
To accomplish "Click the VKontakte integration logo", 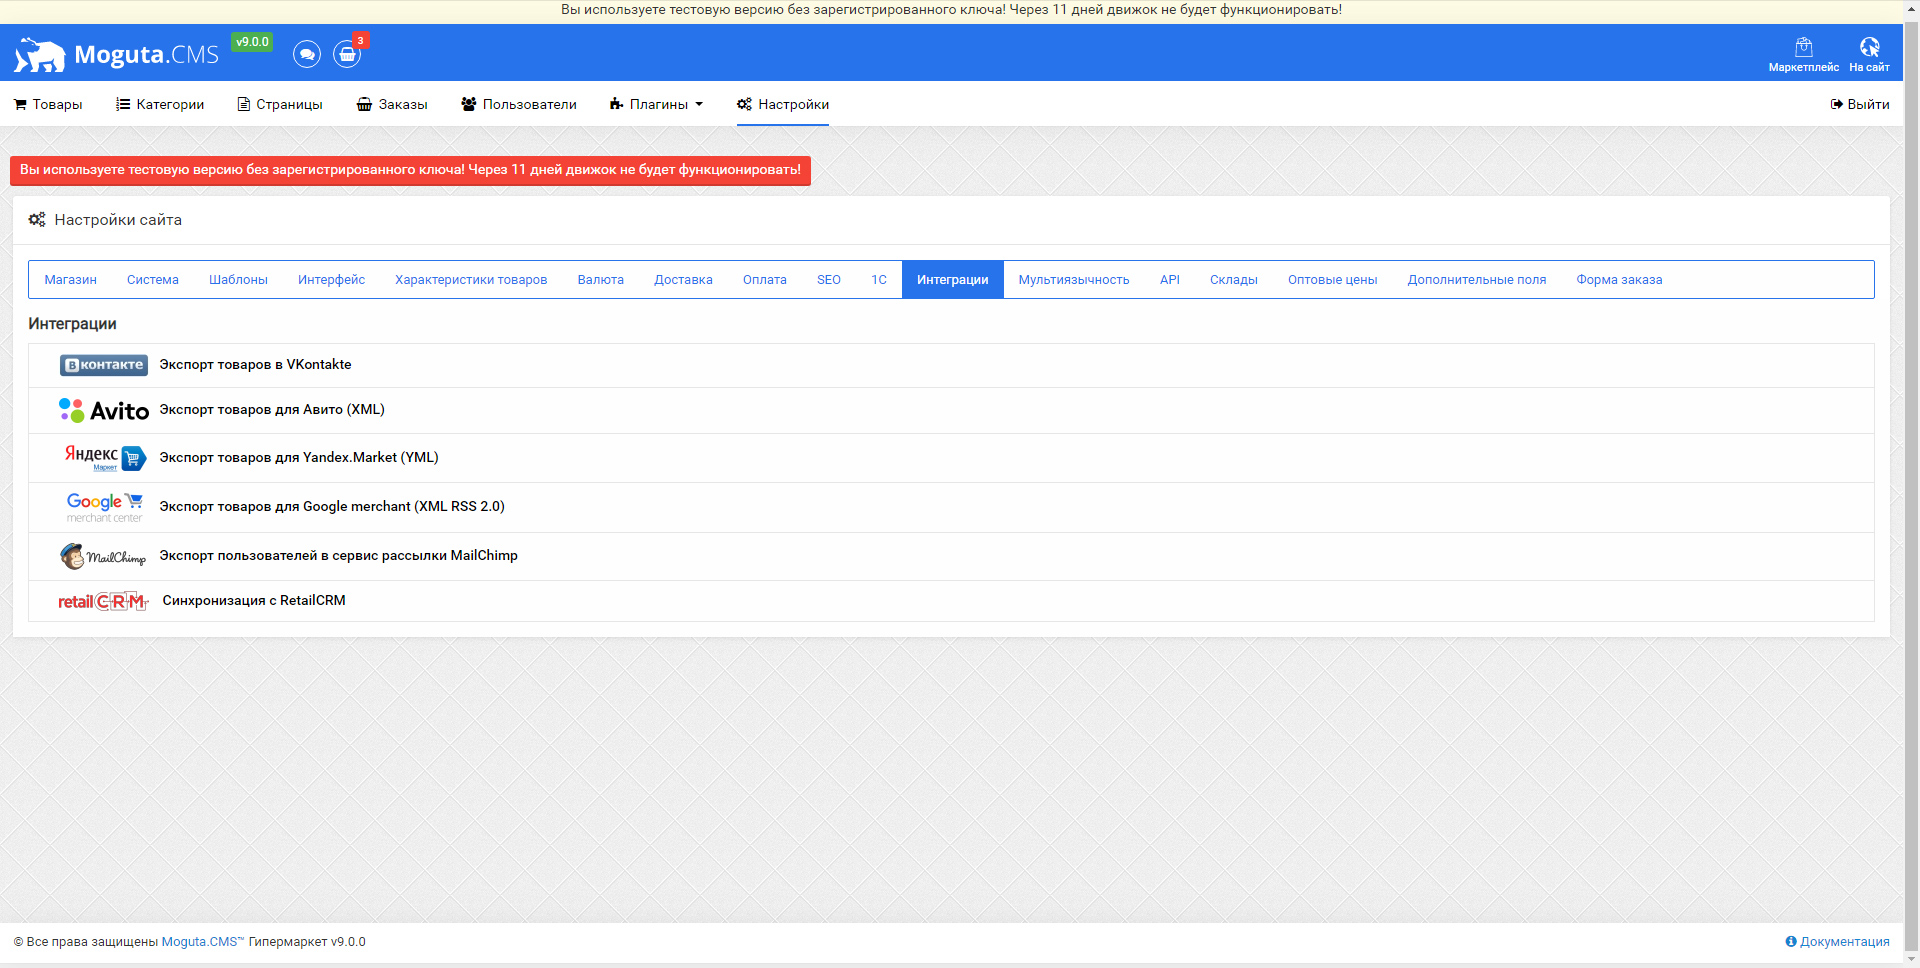I will [x=103, y=365].
